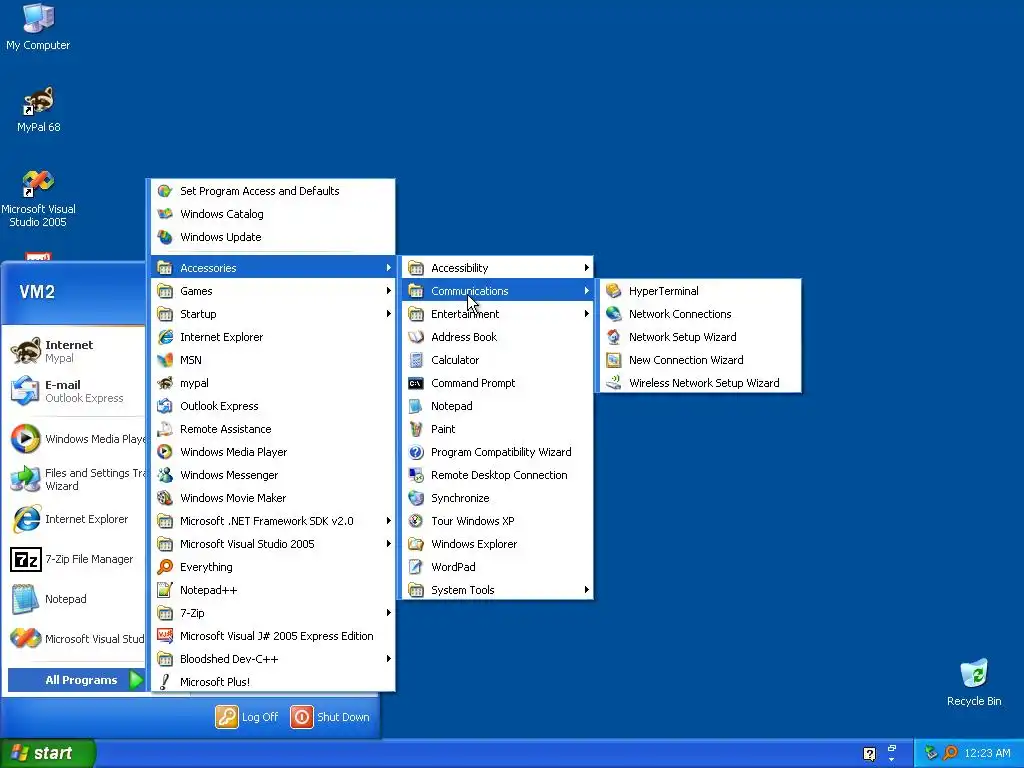This screenshot has width=1024, height=768.
Task: Click the taskbar help question icon
Action: point(869,754)
